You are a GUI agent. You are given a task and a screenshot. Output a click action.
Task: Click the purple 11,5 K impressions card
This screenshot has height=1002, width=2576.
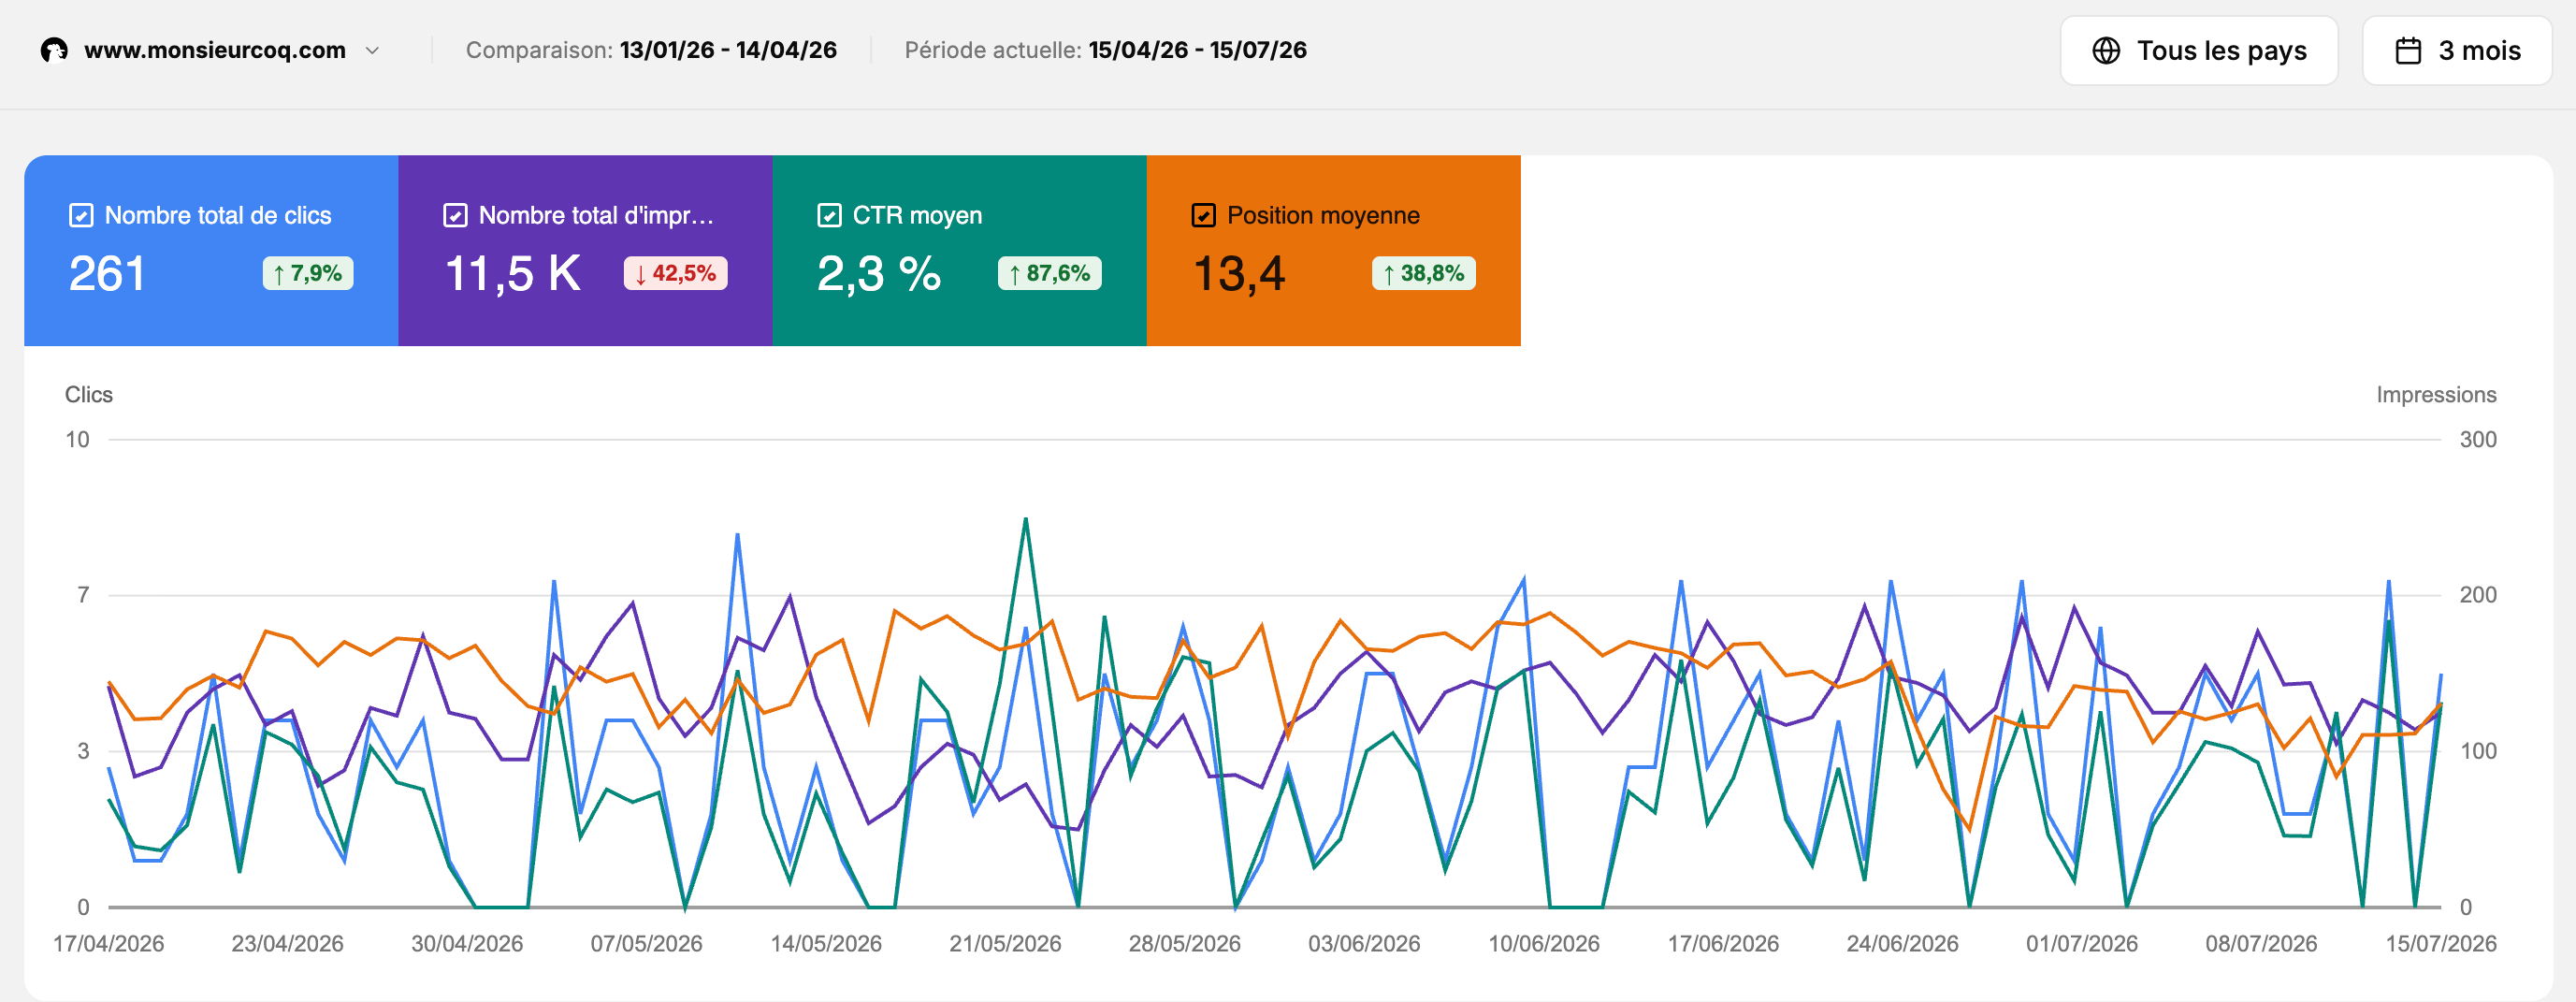(x=585, y=250)
